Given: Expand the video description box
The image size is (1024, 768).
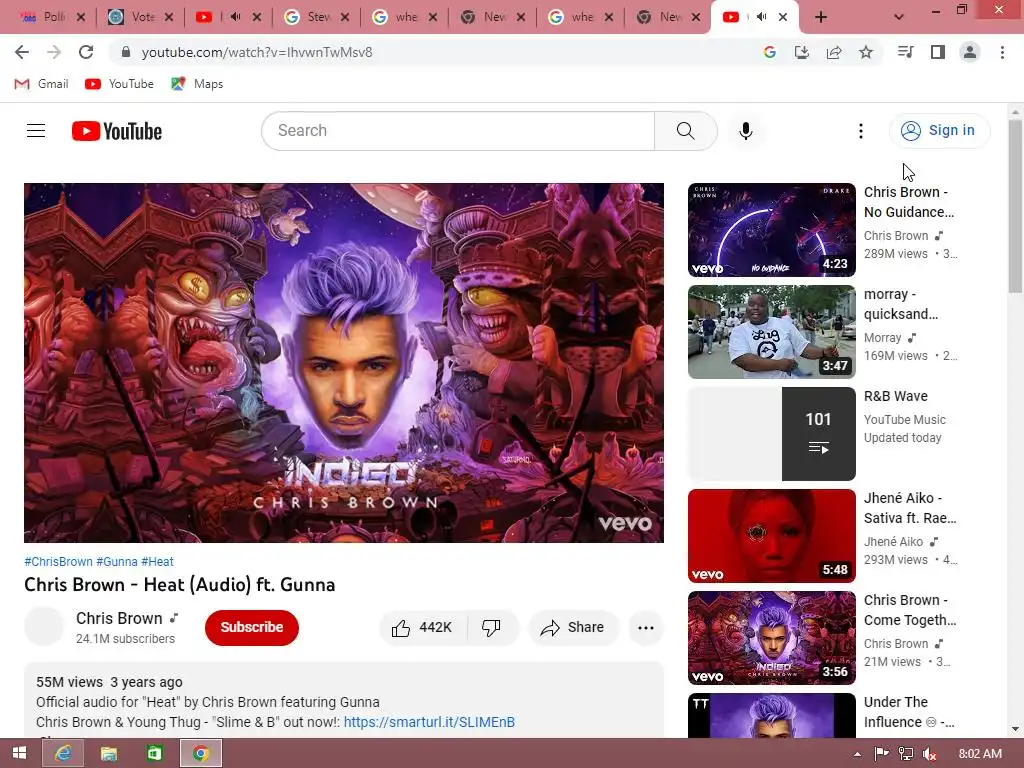Looking at the screenshot, I should pos(344,701).
